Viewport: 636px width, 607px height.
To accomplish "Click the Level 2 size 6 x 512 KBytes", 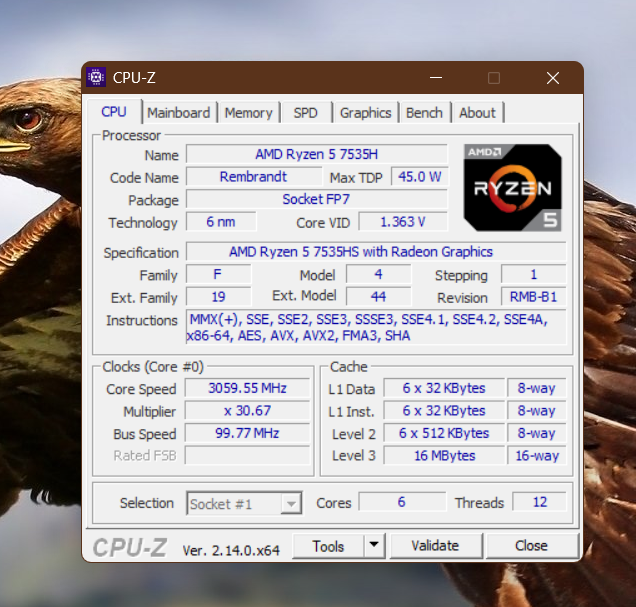I will 444,433.
